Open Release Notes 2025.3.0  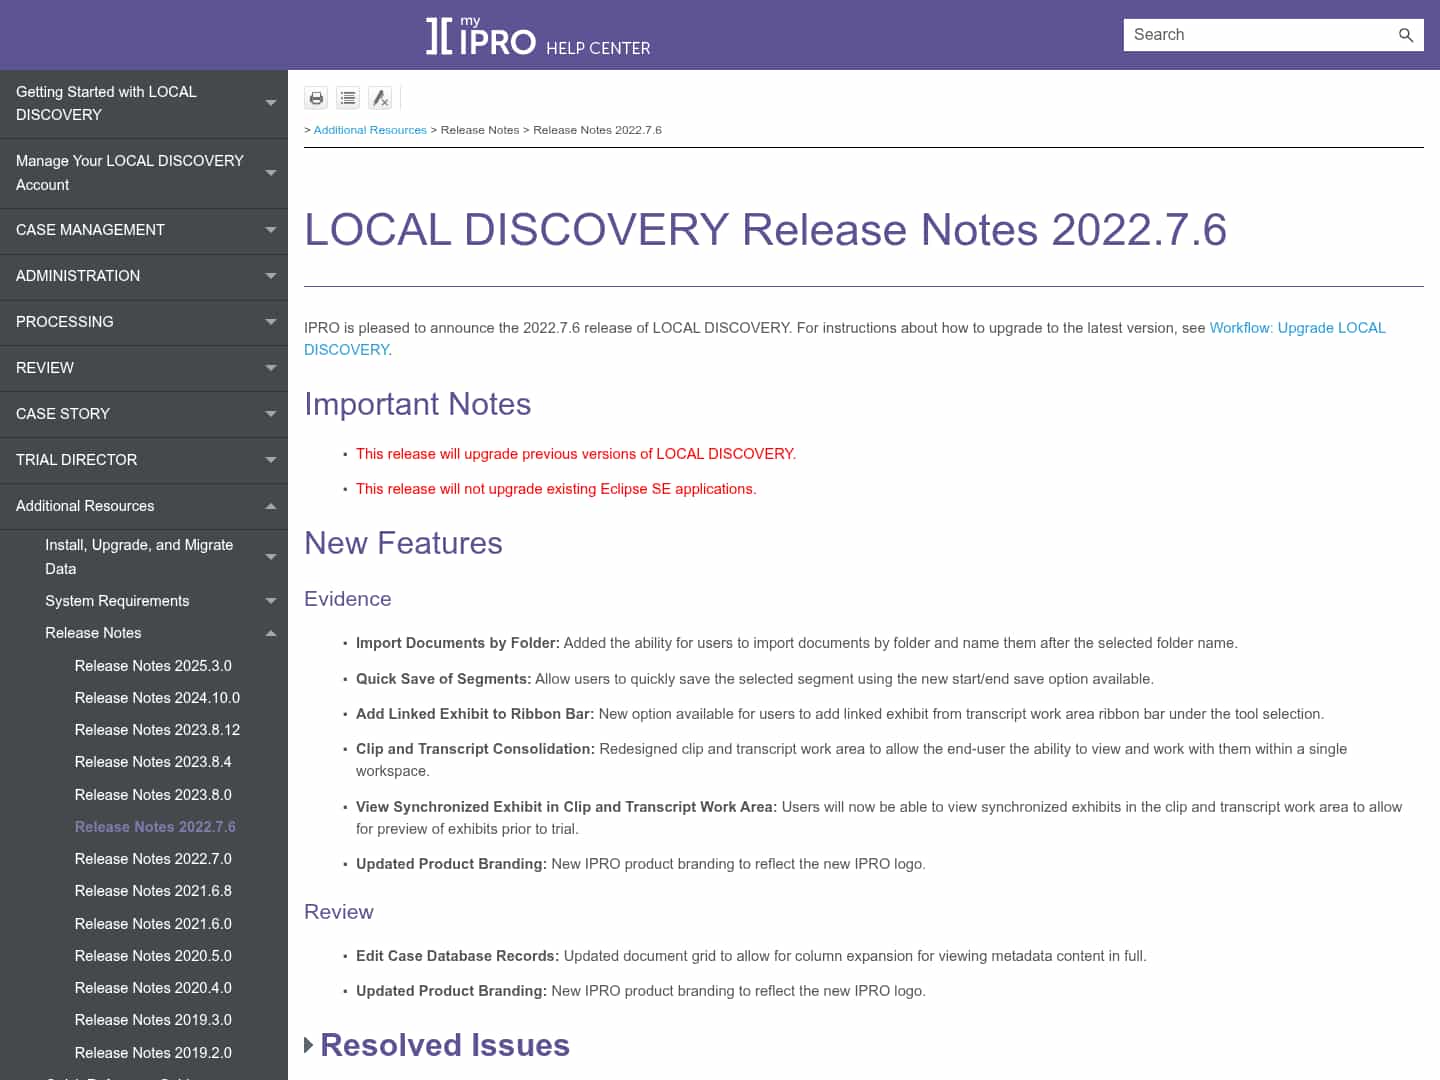tap(153, 666)
